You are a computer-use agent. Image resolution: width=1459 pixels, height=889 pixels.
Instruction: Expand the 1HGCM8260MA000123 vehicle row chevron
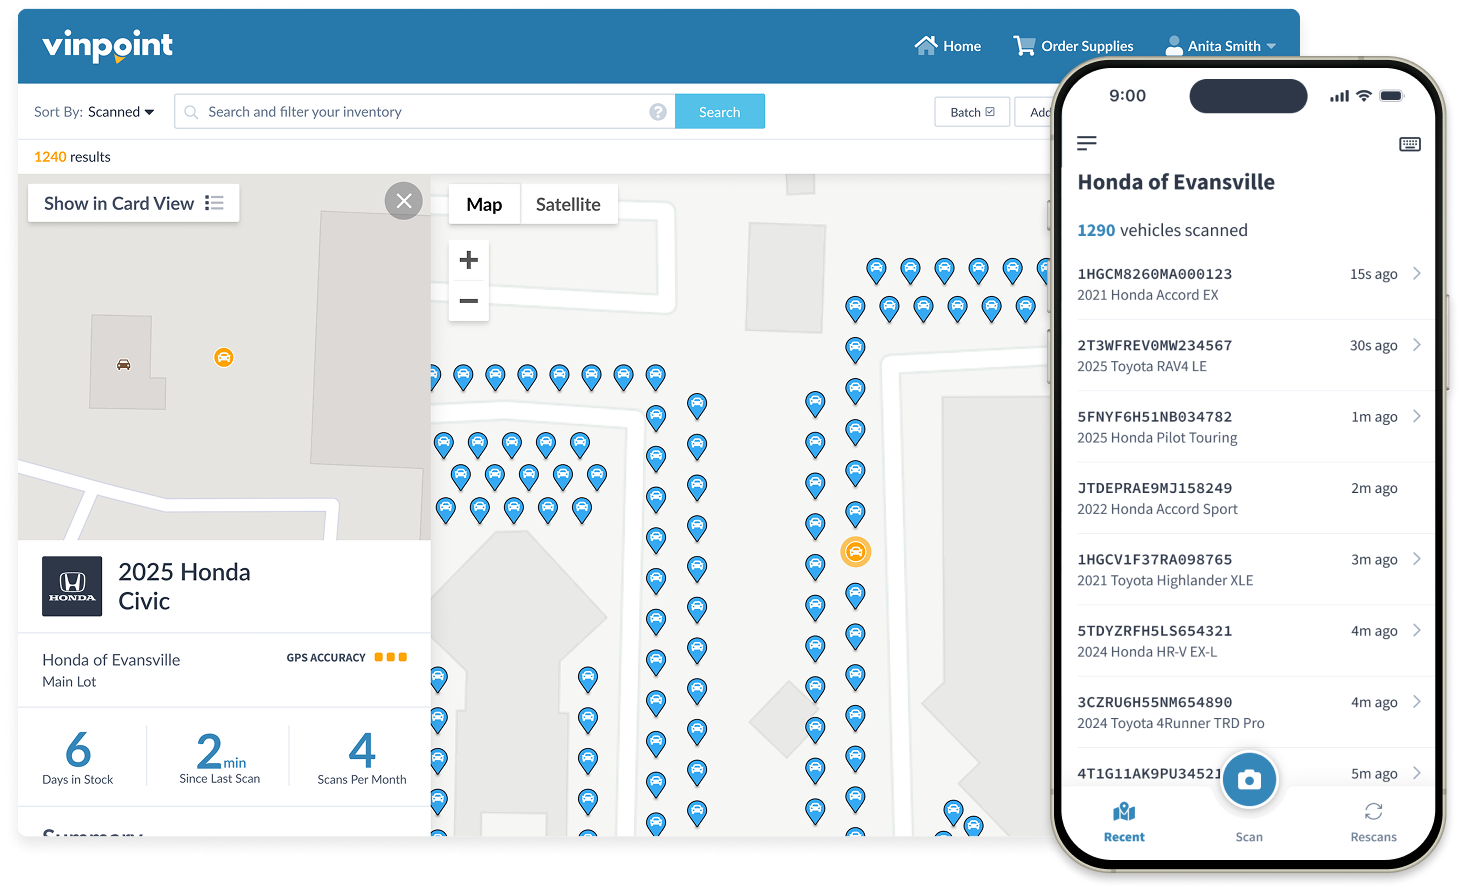(1416, 273)
